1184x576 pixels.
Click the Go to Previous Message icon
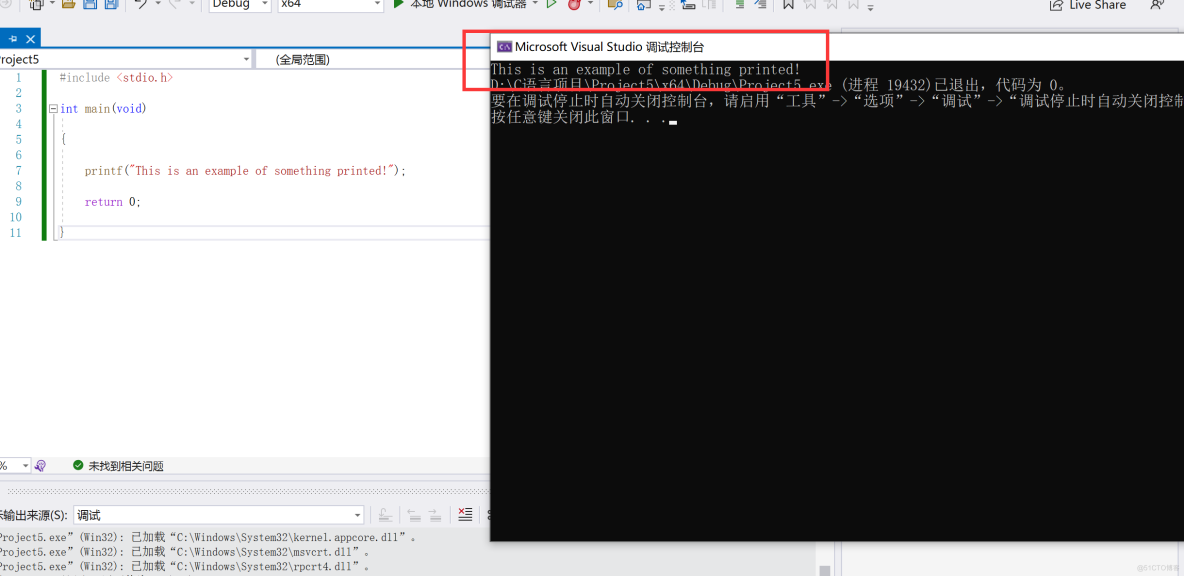coord(414,515)
